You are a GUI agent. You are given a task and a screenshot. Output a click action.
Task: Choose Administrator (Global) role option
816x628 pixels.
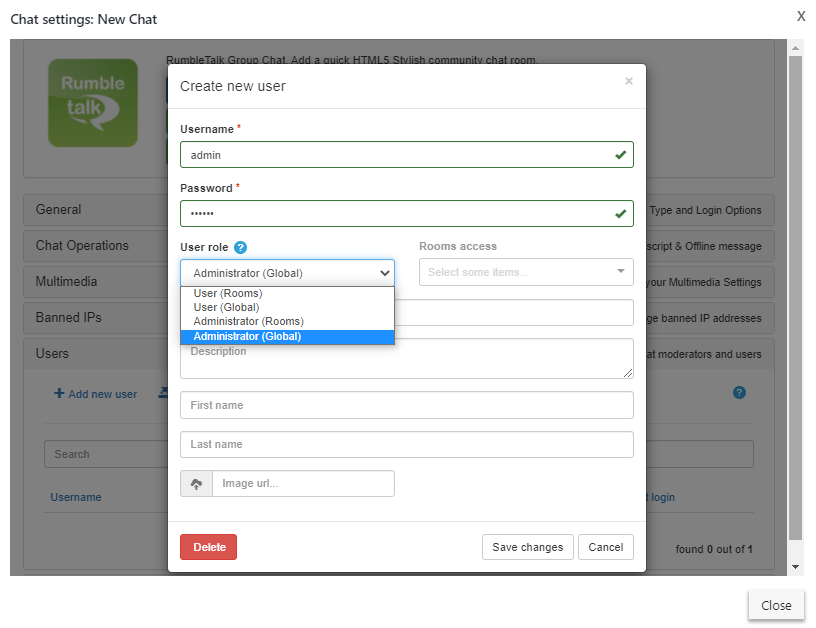tap(247, 337)
